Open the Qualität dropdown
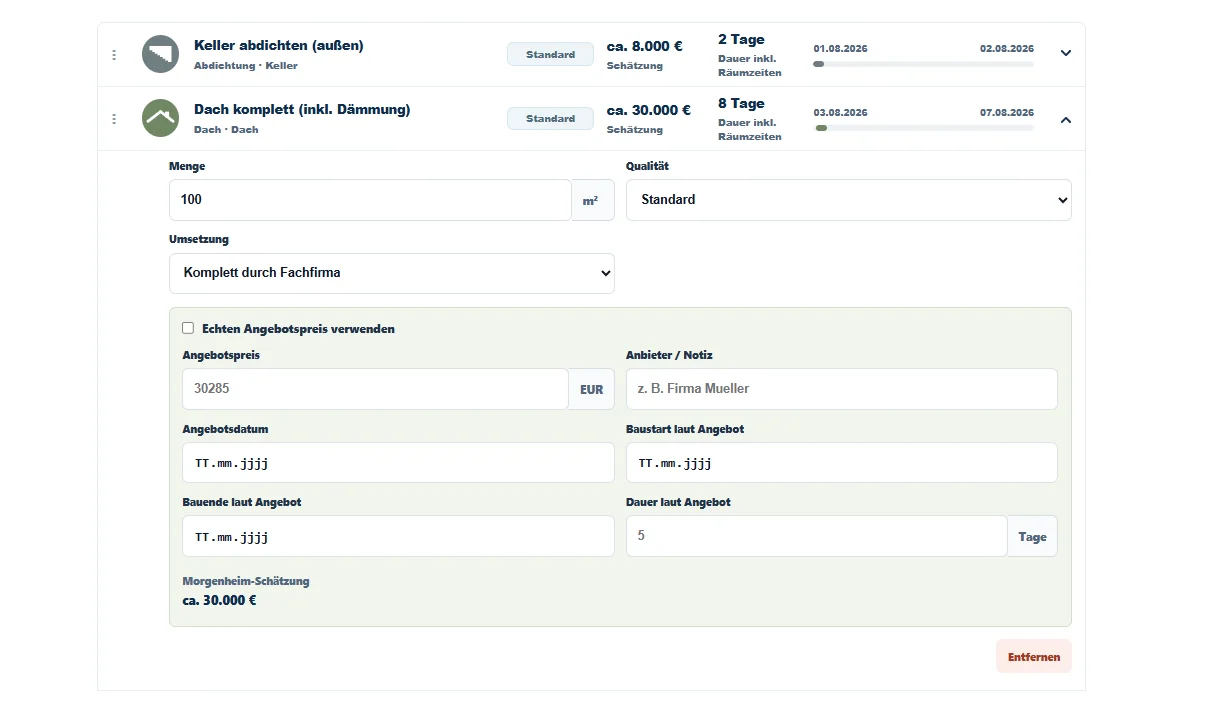 point(848,200)
